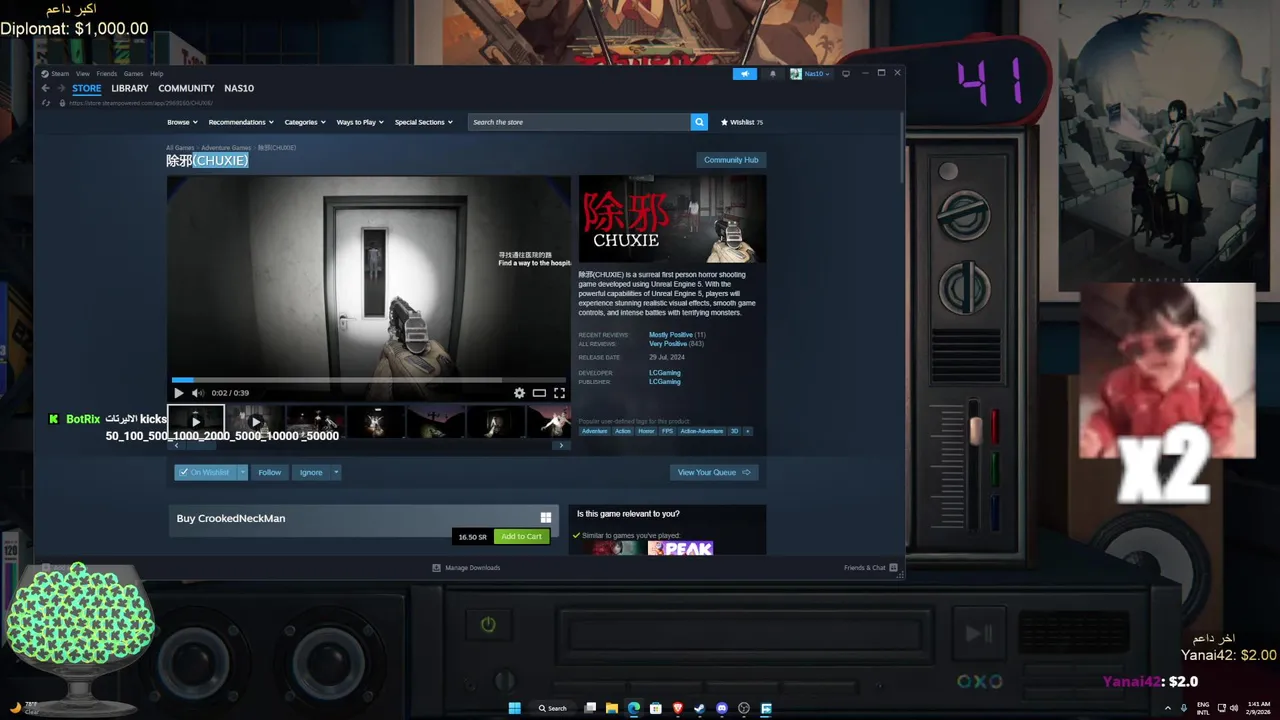This screenshot has width=1280, height=720.
Task: Open the Categories dropdown menu
Action: (305, 122)
